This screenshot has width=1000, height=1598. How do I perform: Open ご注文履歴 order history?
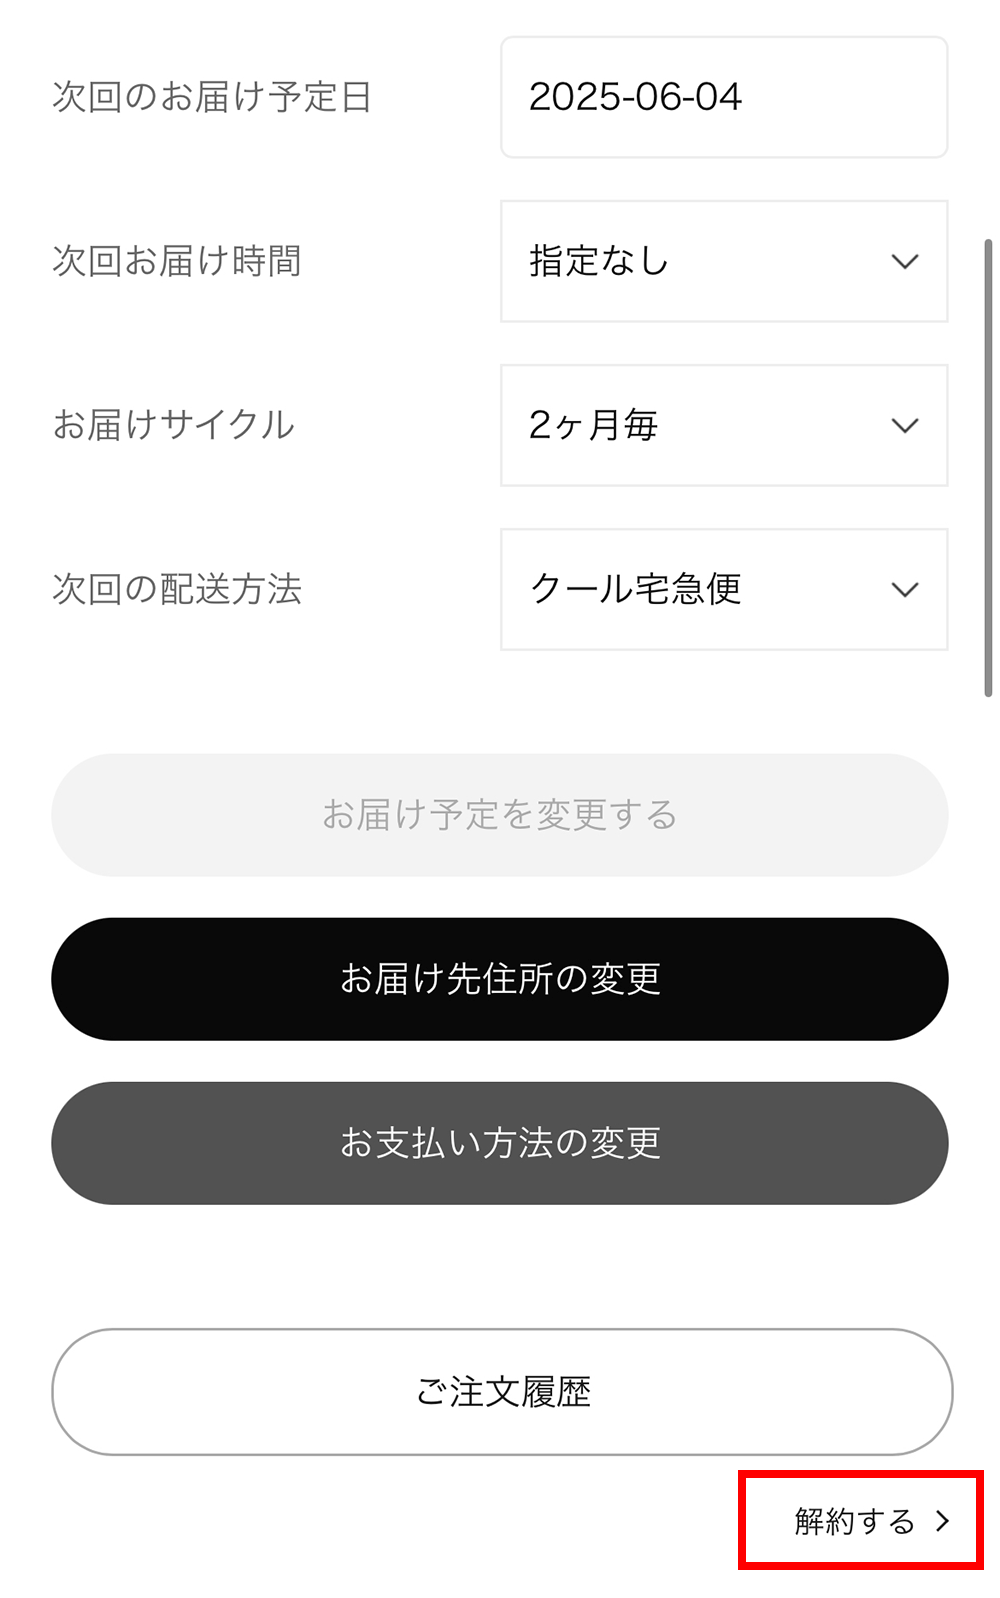[502, 1392]
